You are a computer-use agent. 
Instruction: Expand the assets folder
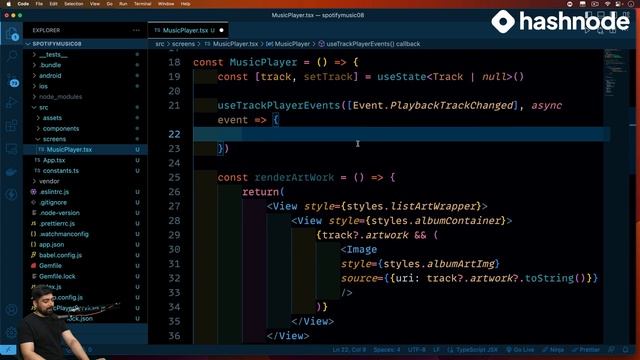[86, 118]
